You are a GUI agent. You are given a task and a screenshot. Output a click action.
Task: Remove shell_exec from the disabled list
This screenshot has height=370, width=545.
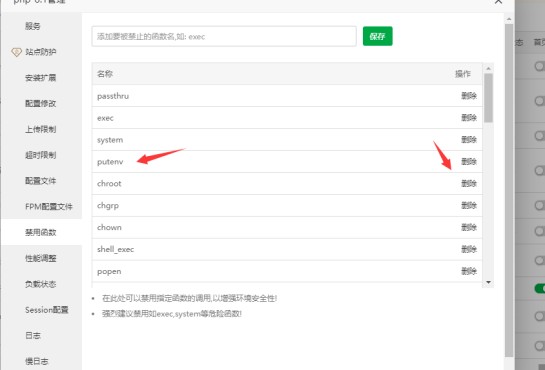coord(469,249)
